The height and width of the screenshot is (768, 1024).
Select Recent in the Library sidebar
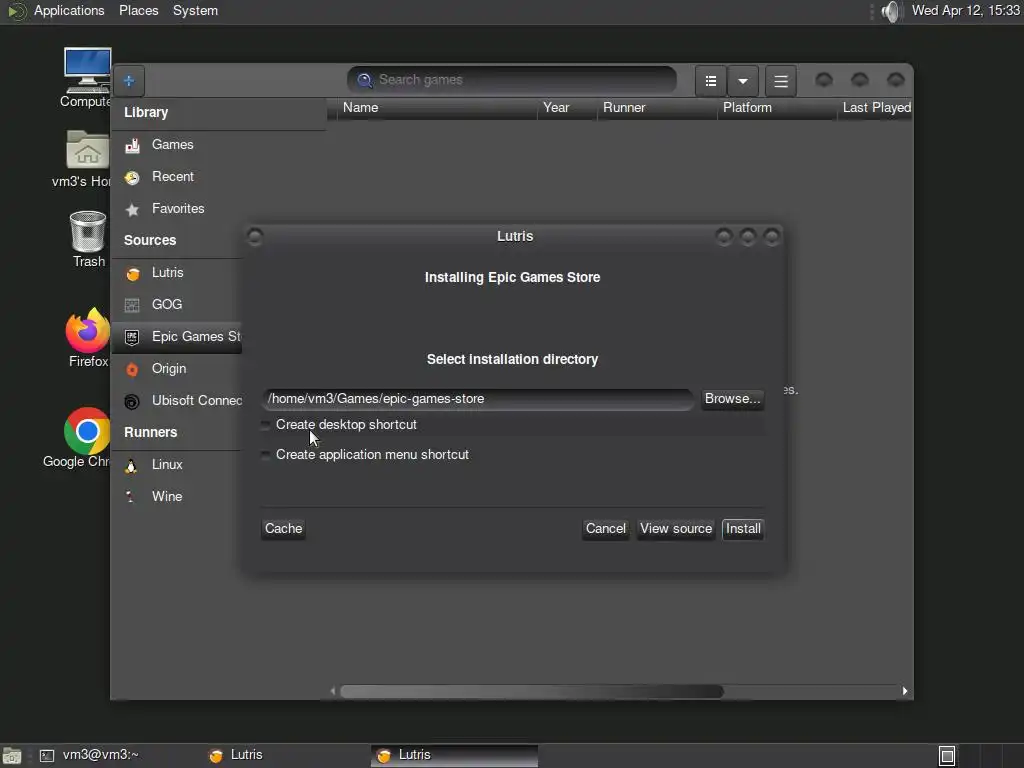(219, 177)
